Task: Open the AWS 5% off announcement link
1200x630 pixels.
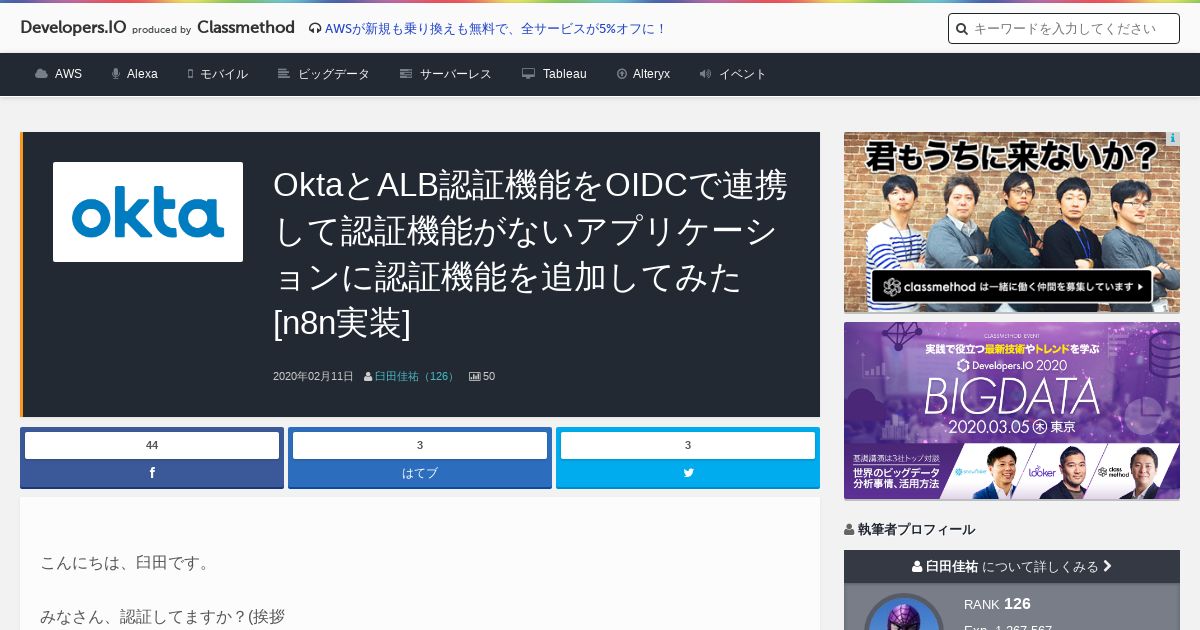Action: [x=496, y=29]
